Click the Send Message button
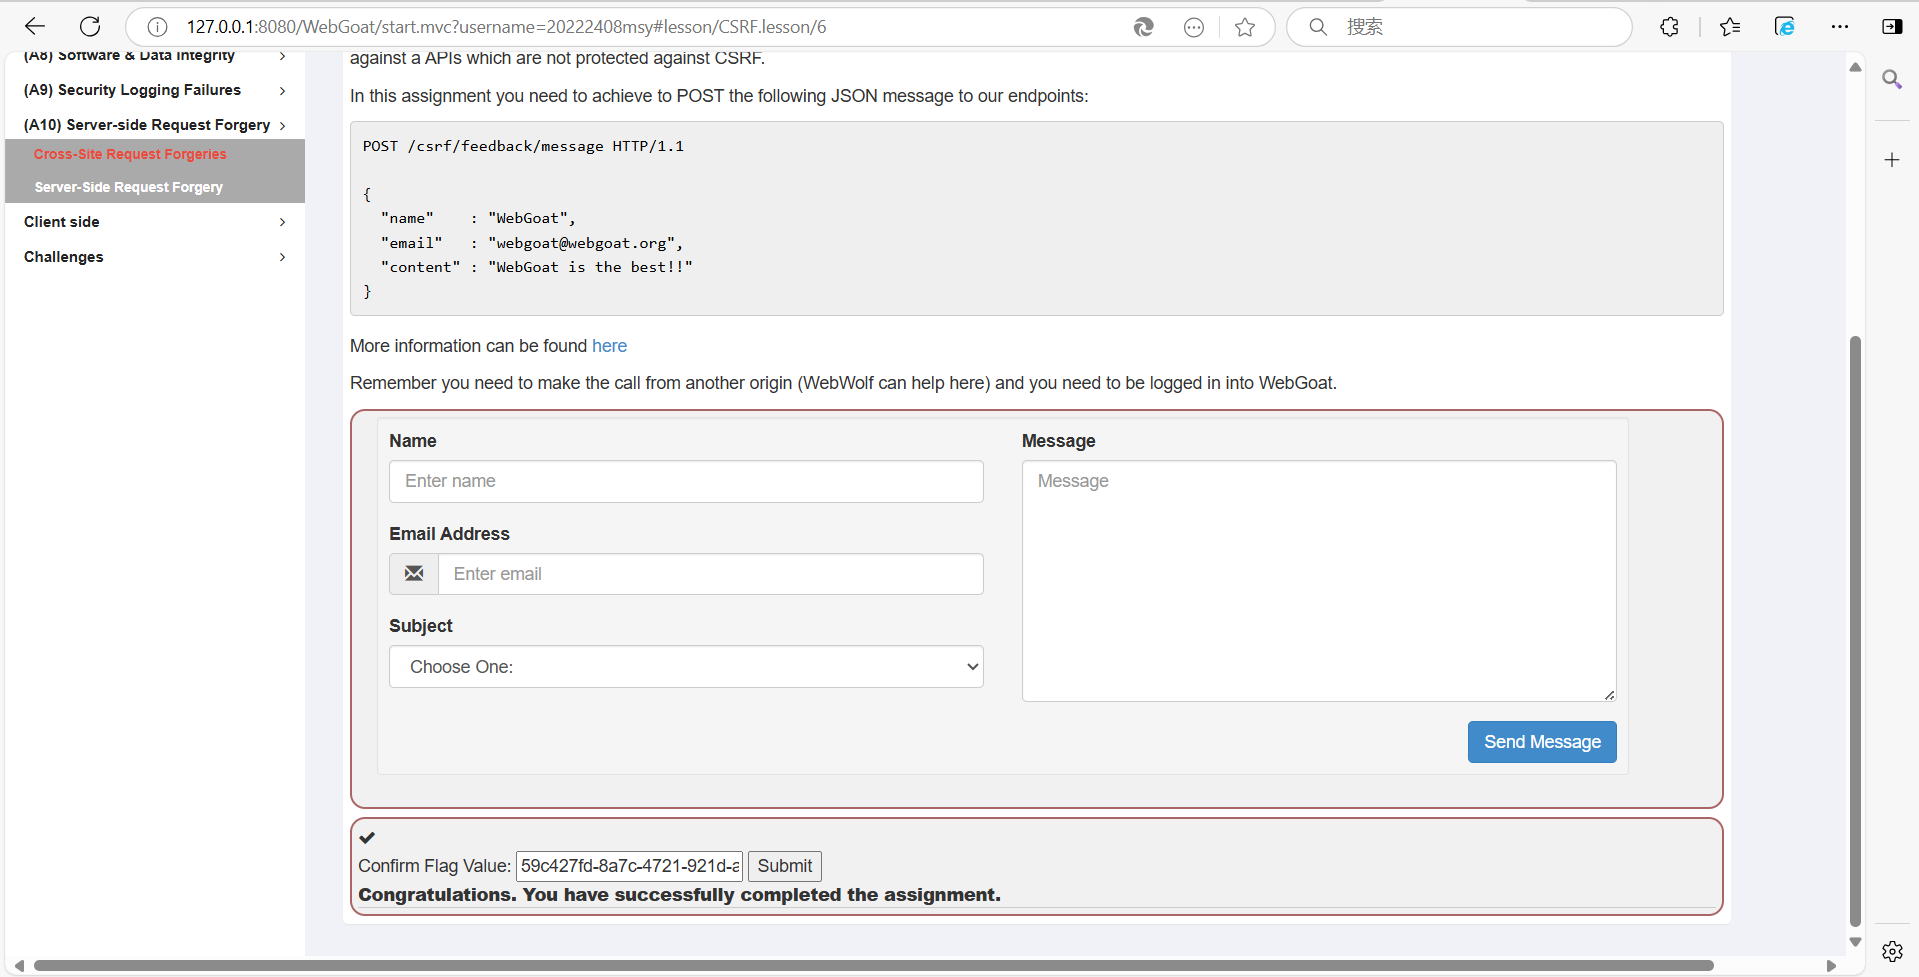Screen dimensions: 1919x977 (x=1542, y=742)
